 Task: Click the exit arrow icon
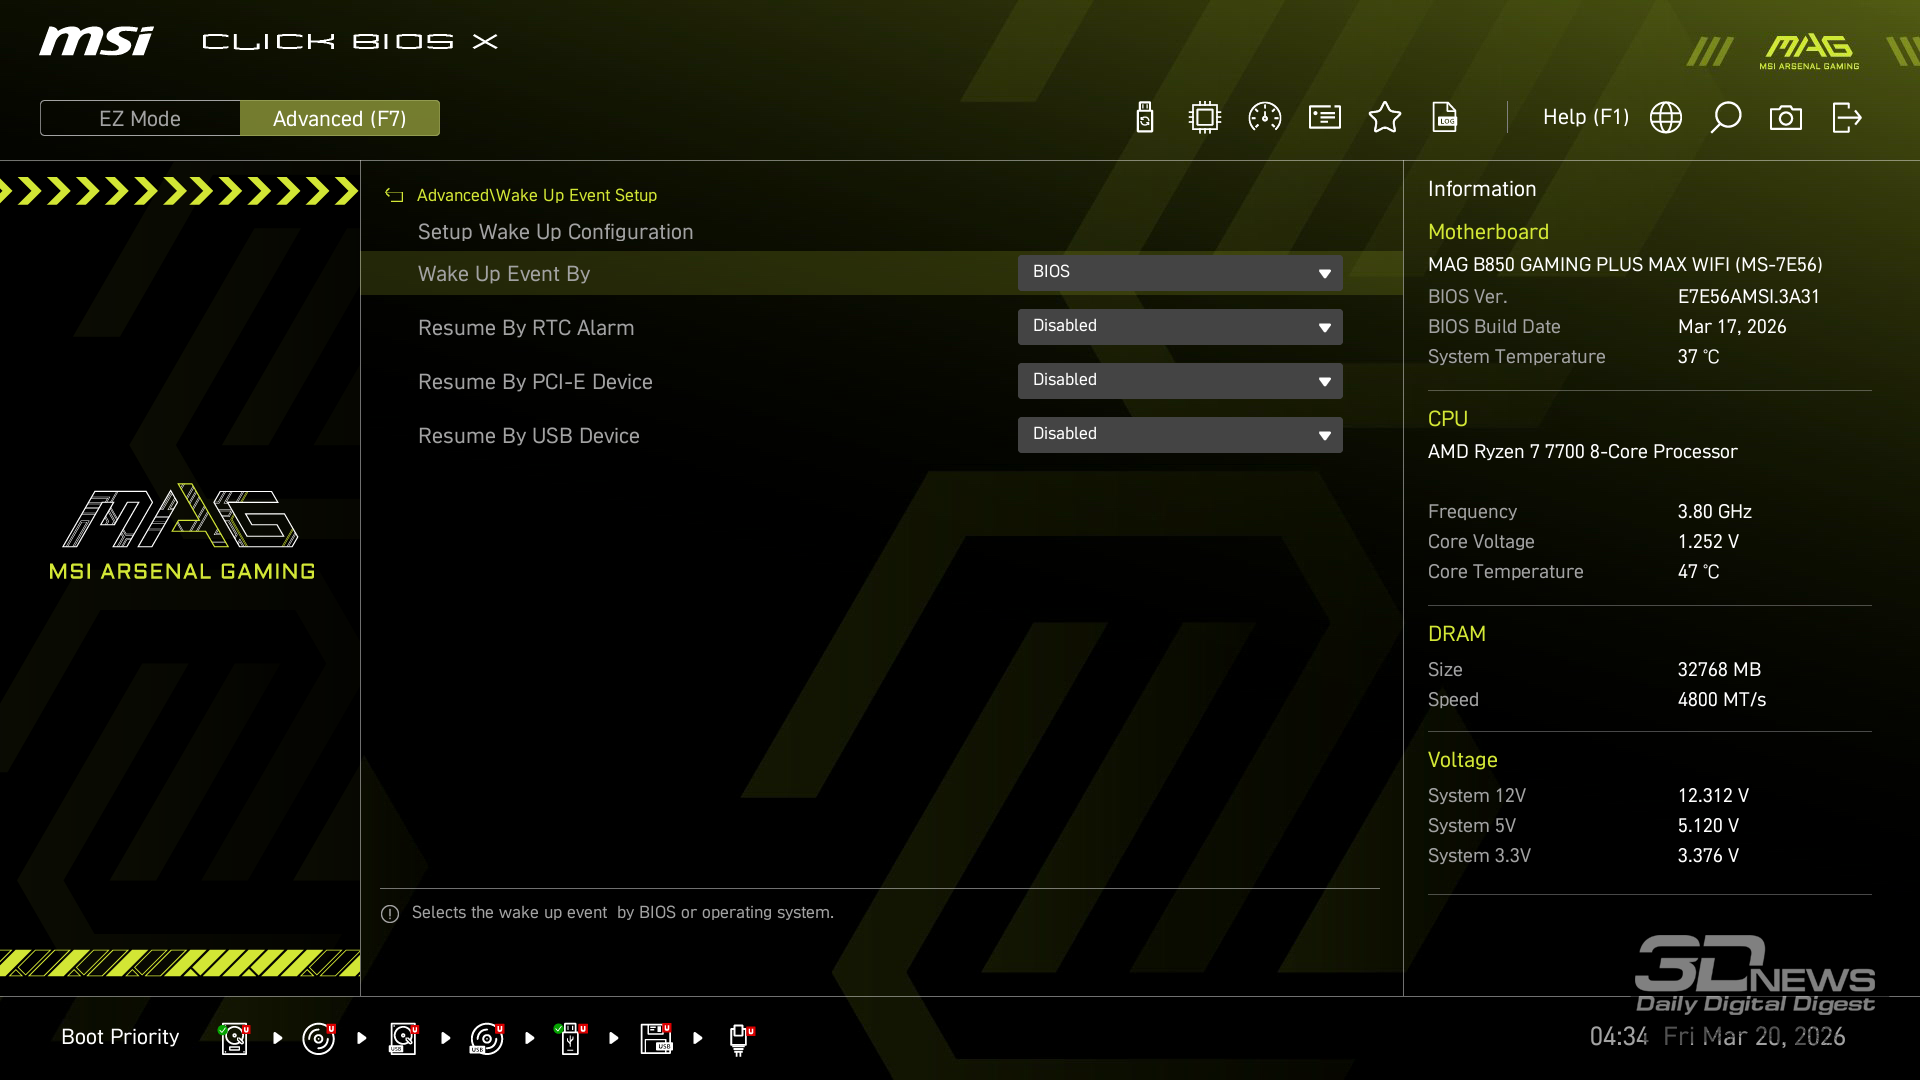(1846, 118)
